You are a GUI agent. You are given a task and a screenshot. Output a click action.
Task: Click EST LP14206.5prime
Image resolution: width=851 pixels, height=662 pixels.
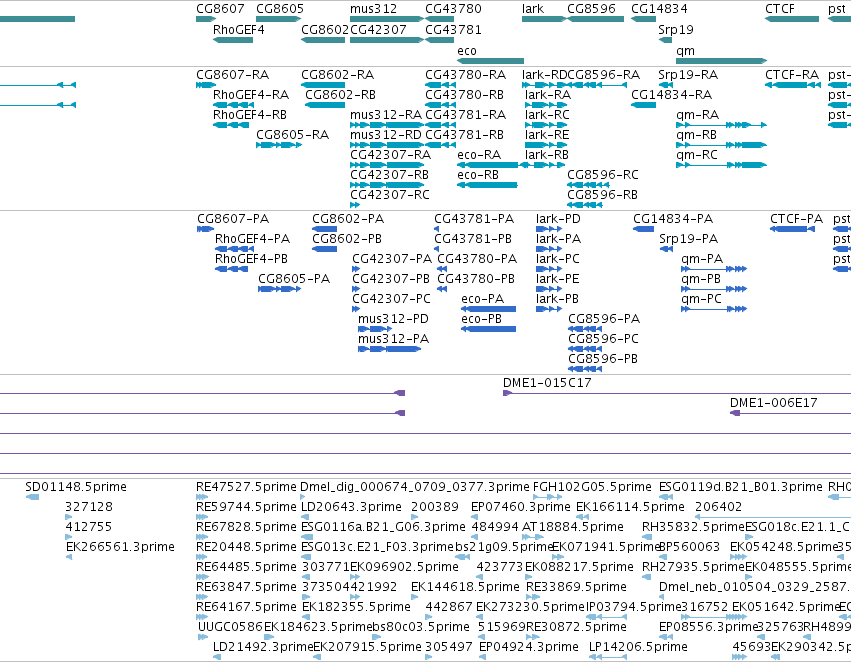[608, 657]
